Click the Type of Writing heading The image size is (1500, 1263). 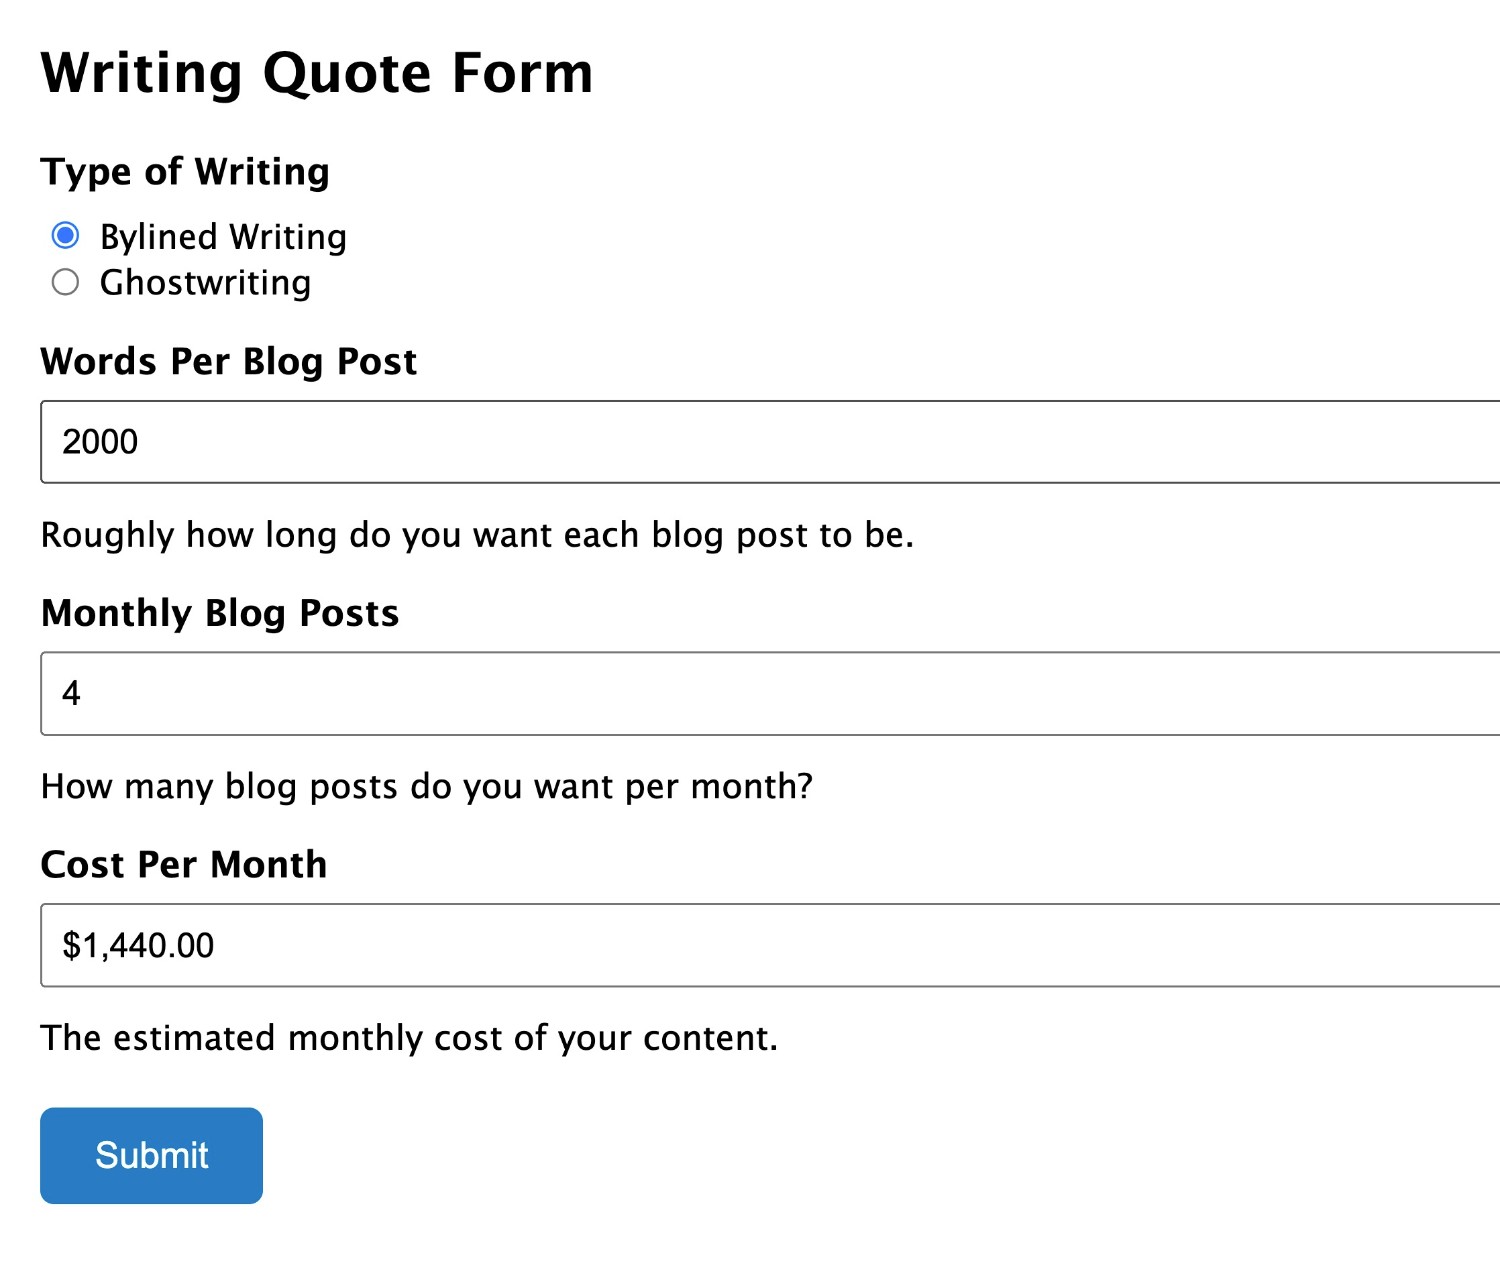tap(185, 171)
